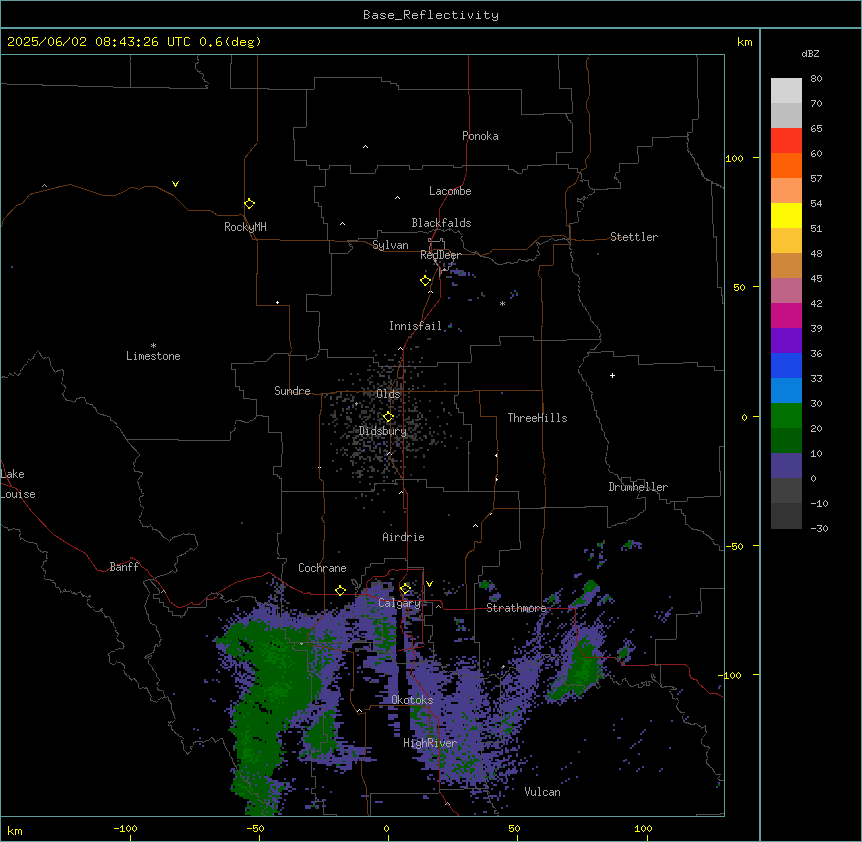Click the Innisfail town label

click(x=416, y=326)
